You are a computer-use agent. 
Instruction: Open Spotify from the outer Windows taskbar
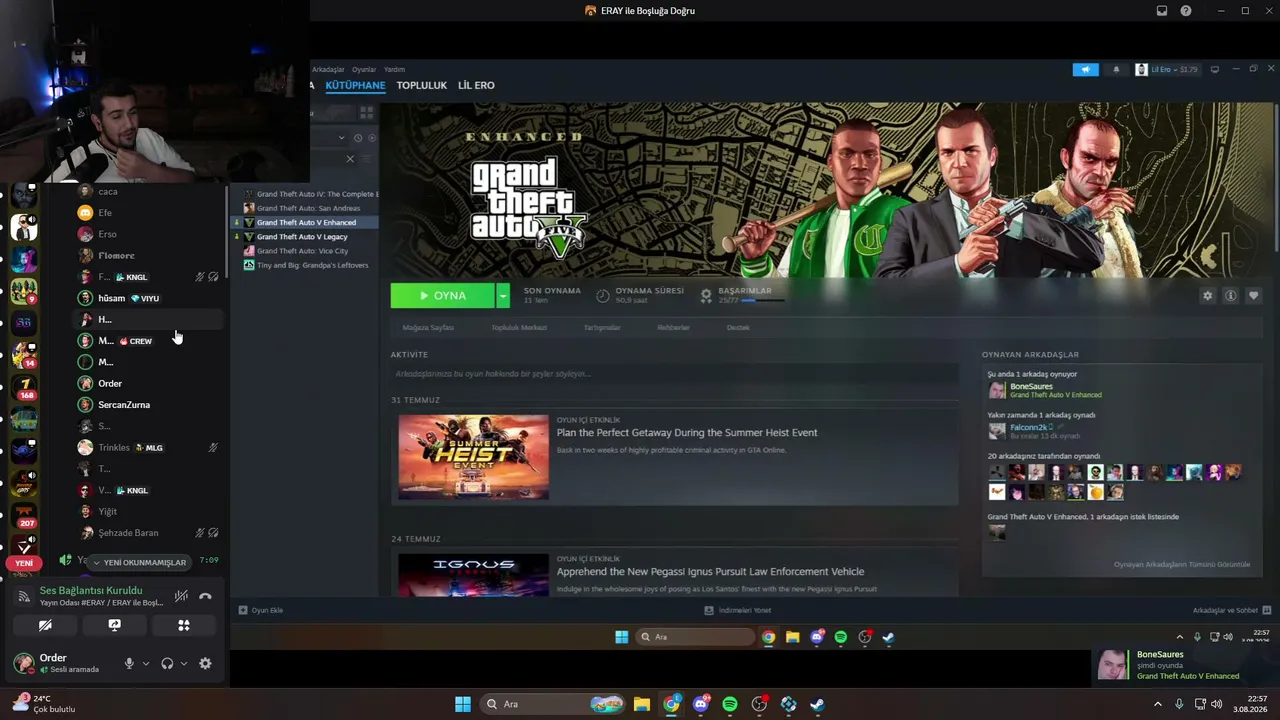pos(730,704)
